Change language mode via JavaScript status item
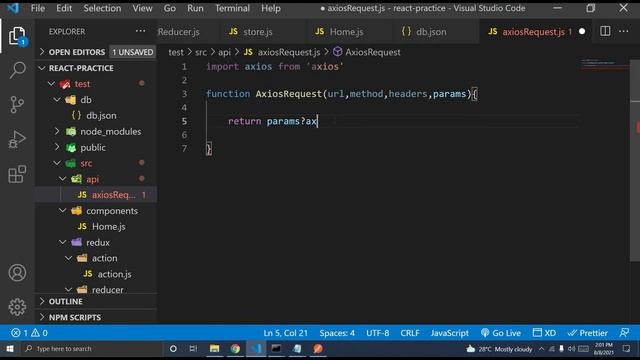Image resolution: width=640 pixels, height=360 pixels. pos(449,333)
